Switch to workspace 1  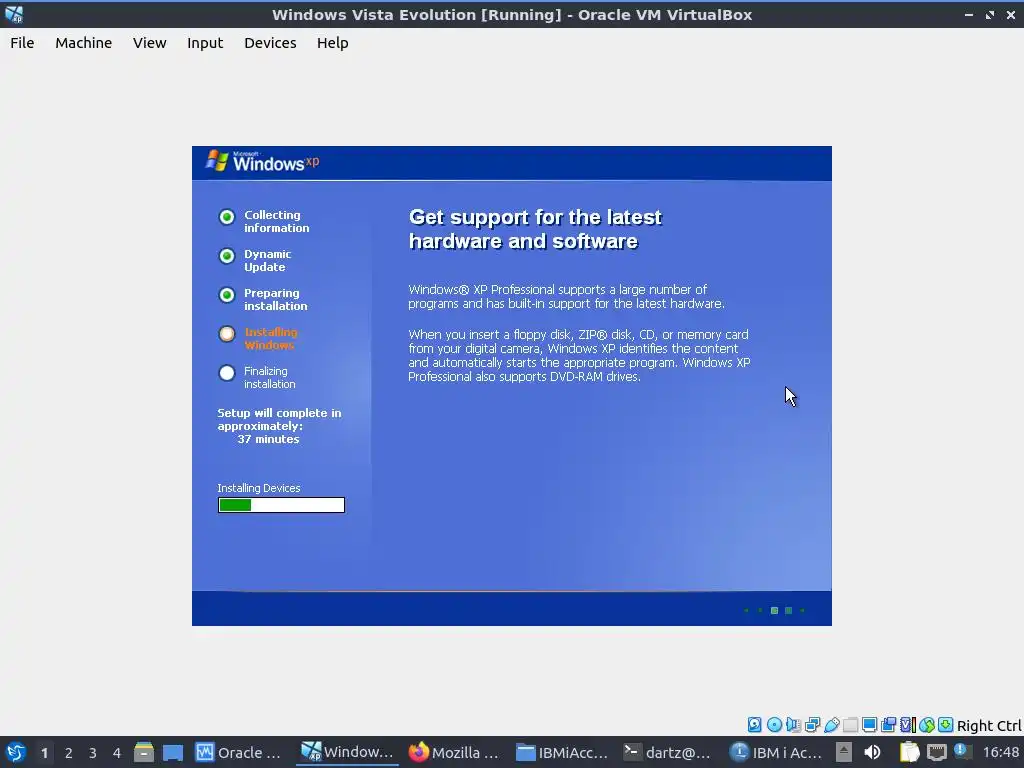pyautogui.click(x=44, y=753)
